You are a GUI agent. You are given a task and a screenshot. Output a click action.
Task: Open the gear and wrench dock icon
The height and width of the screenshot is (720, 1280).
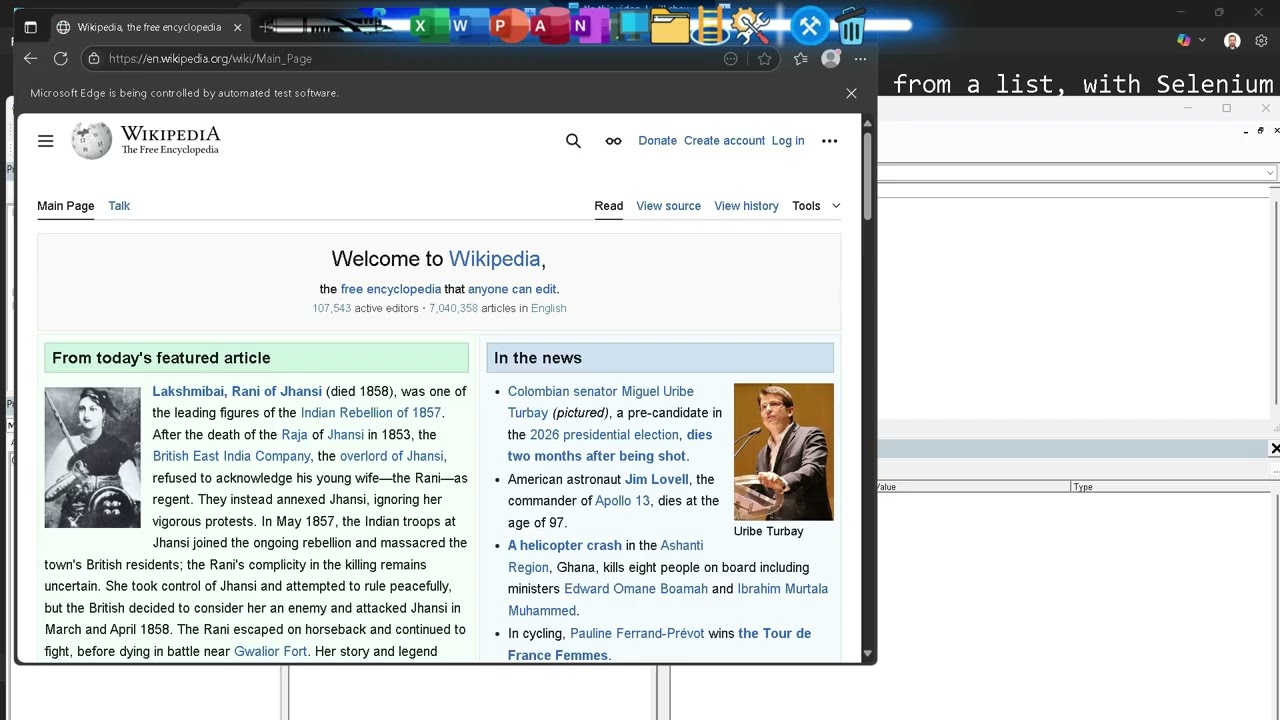[750, 26]
